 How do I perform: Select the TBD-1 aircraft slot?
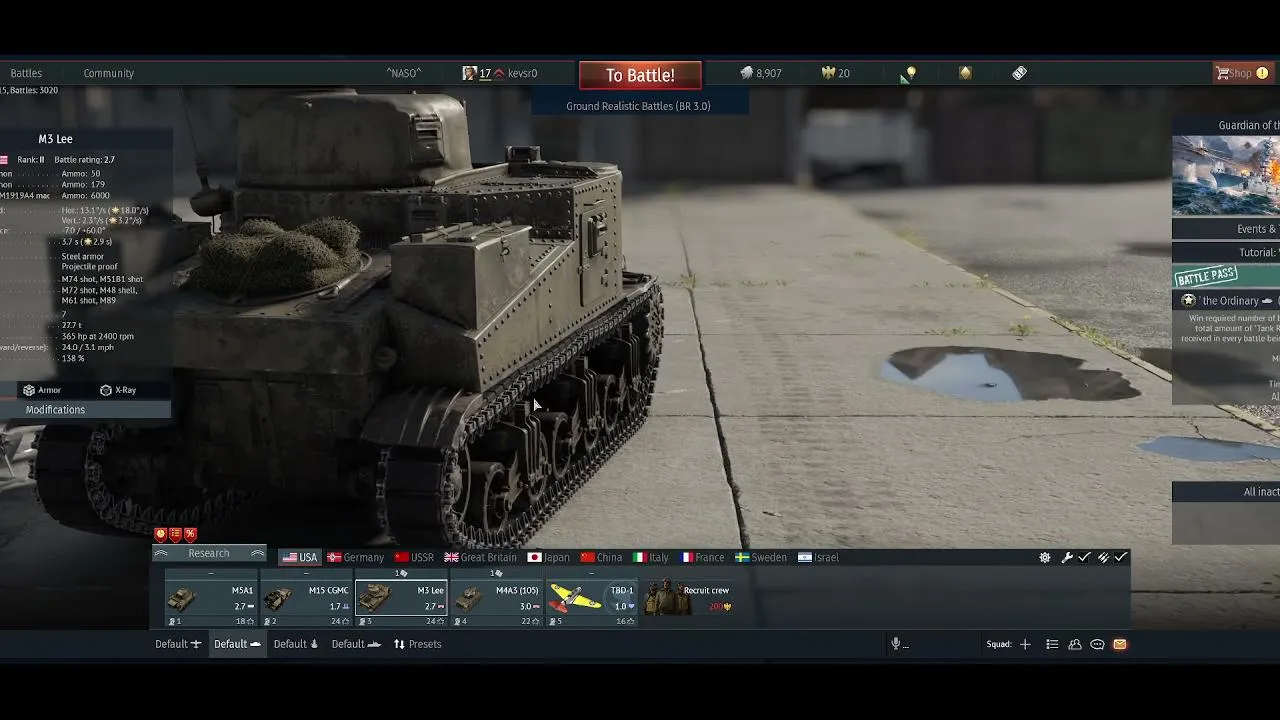coord(591,598)
